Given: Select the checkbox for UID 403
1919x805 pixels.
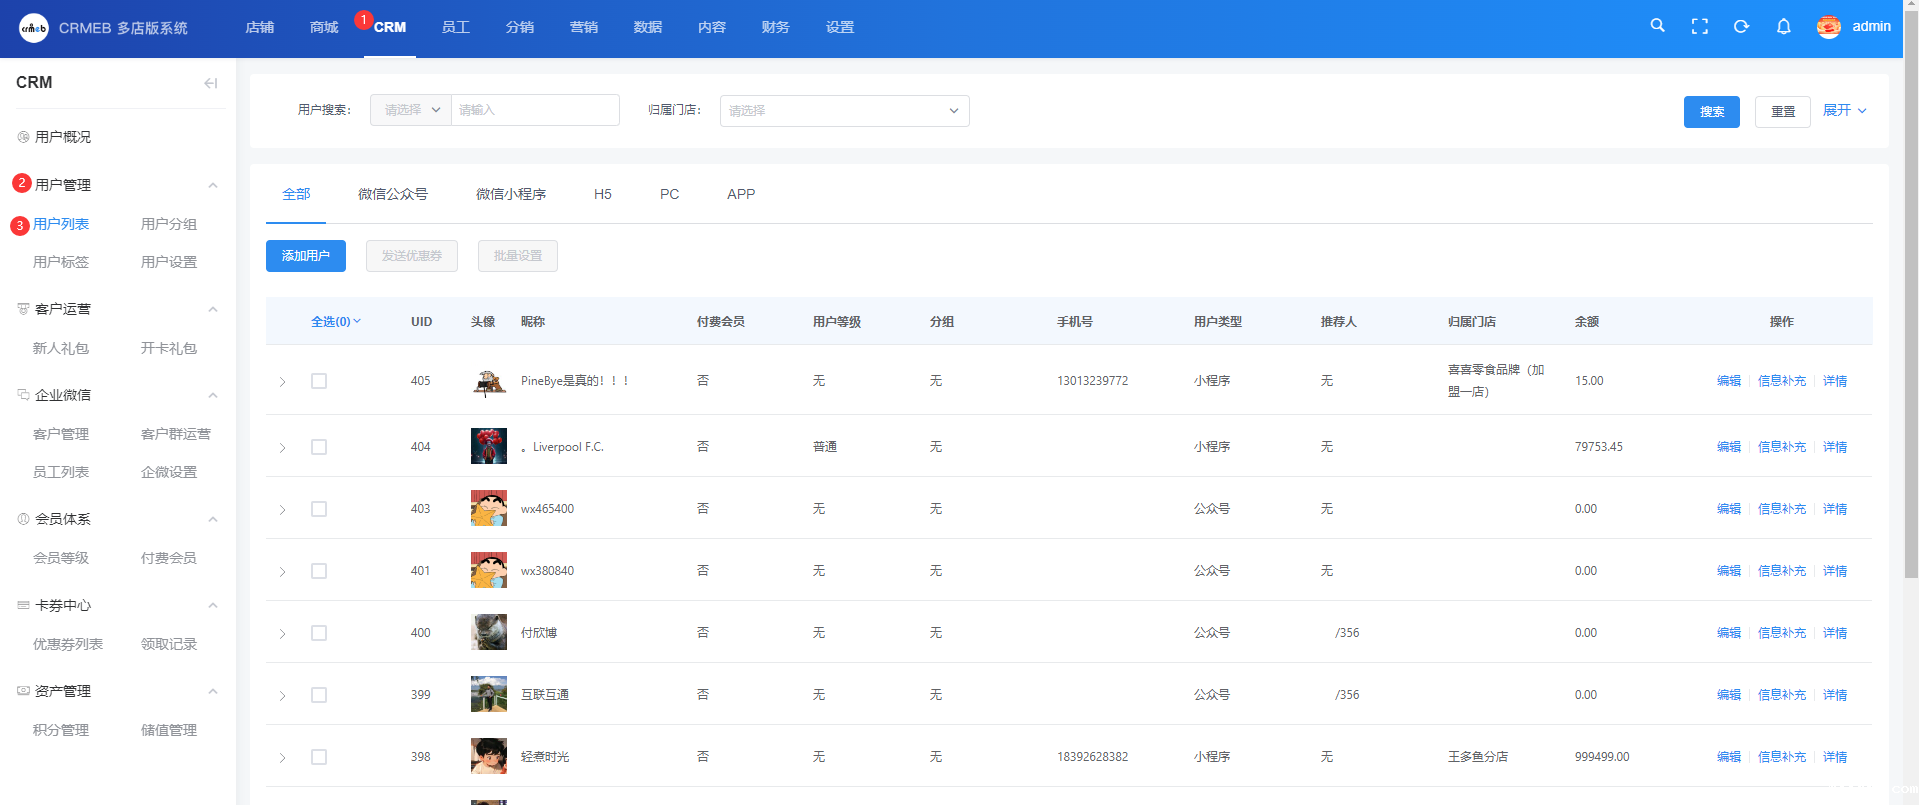Looking at the screenshot, I should (319, 509).
